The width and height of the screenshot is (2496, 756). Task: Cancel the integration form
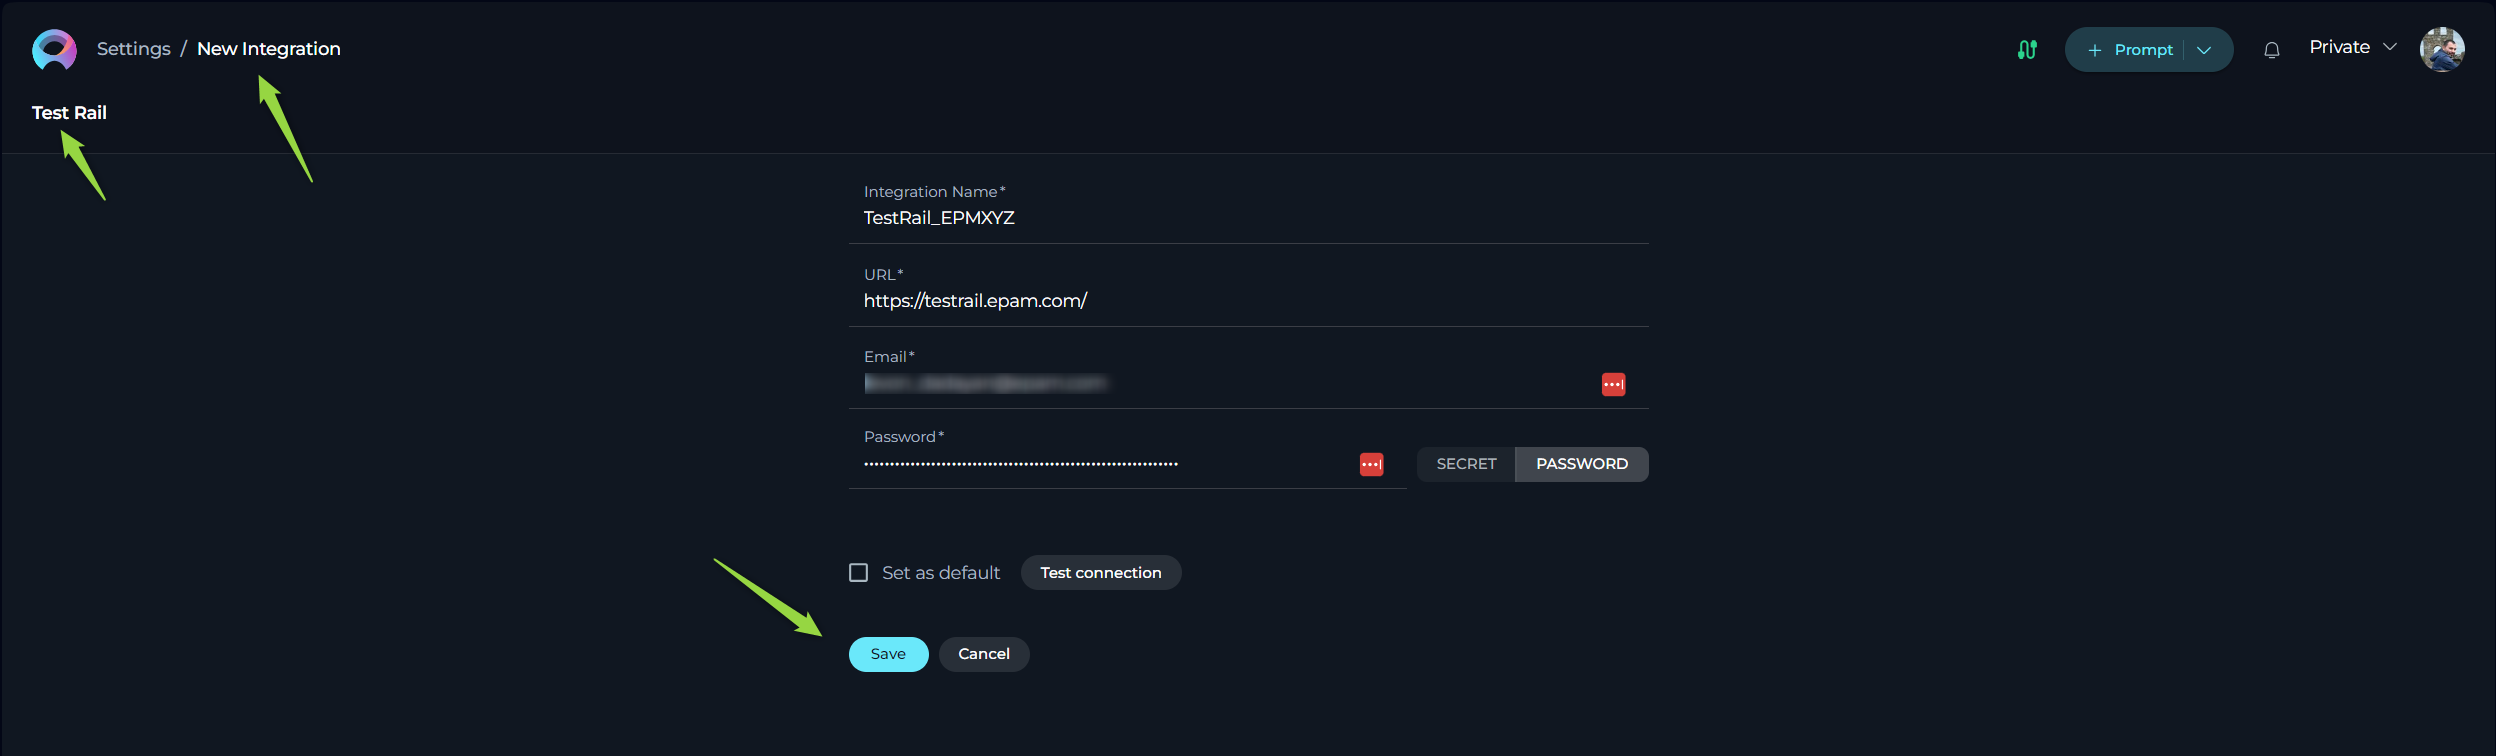(984, 654)
